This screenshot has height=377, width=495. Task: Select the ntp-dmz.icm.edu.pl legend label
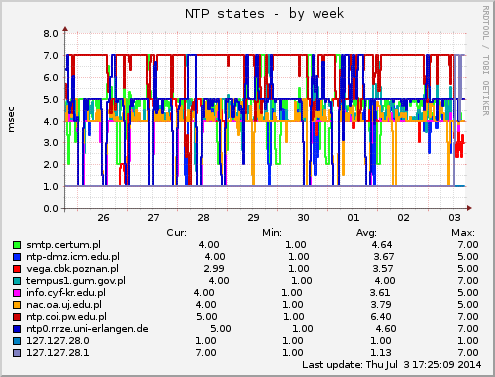click(73, 257)
